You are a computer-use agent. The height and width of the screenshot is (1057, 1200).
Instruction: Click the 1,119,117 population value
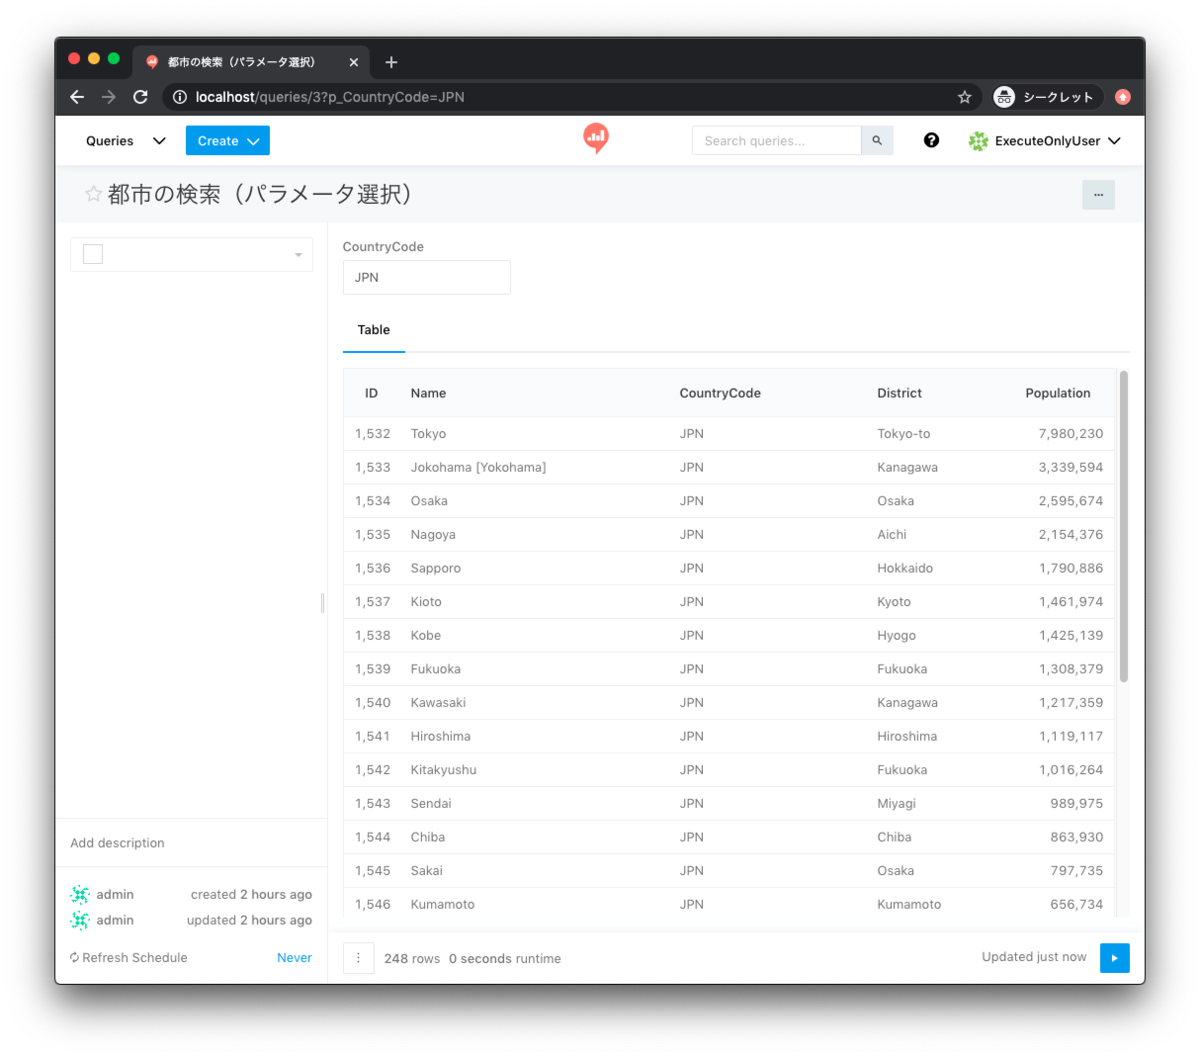click(x=1071, y=736)
